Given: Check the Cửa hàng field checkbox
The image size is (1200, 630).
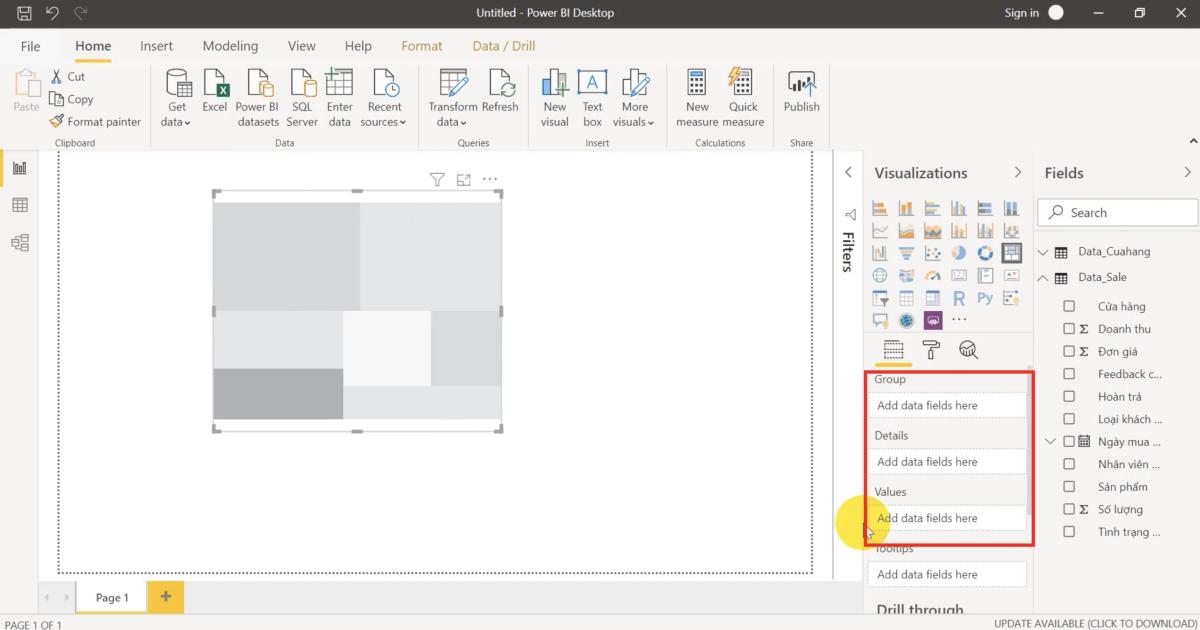Looking at the screenshot, I should 1069,306.
